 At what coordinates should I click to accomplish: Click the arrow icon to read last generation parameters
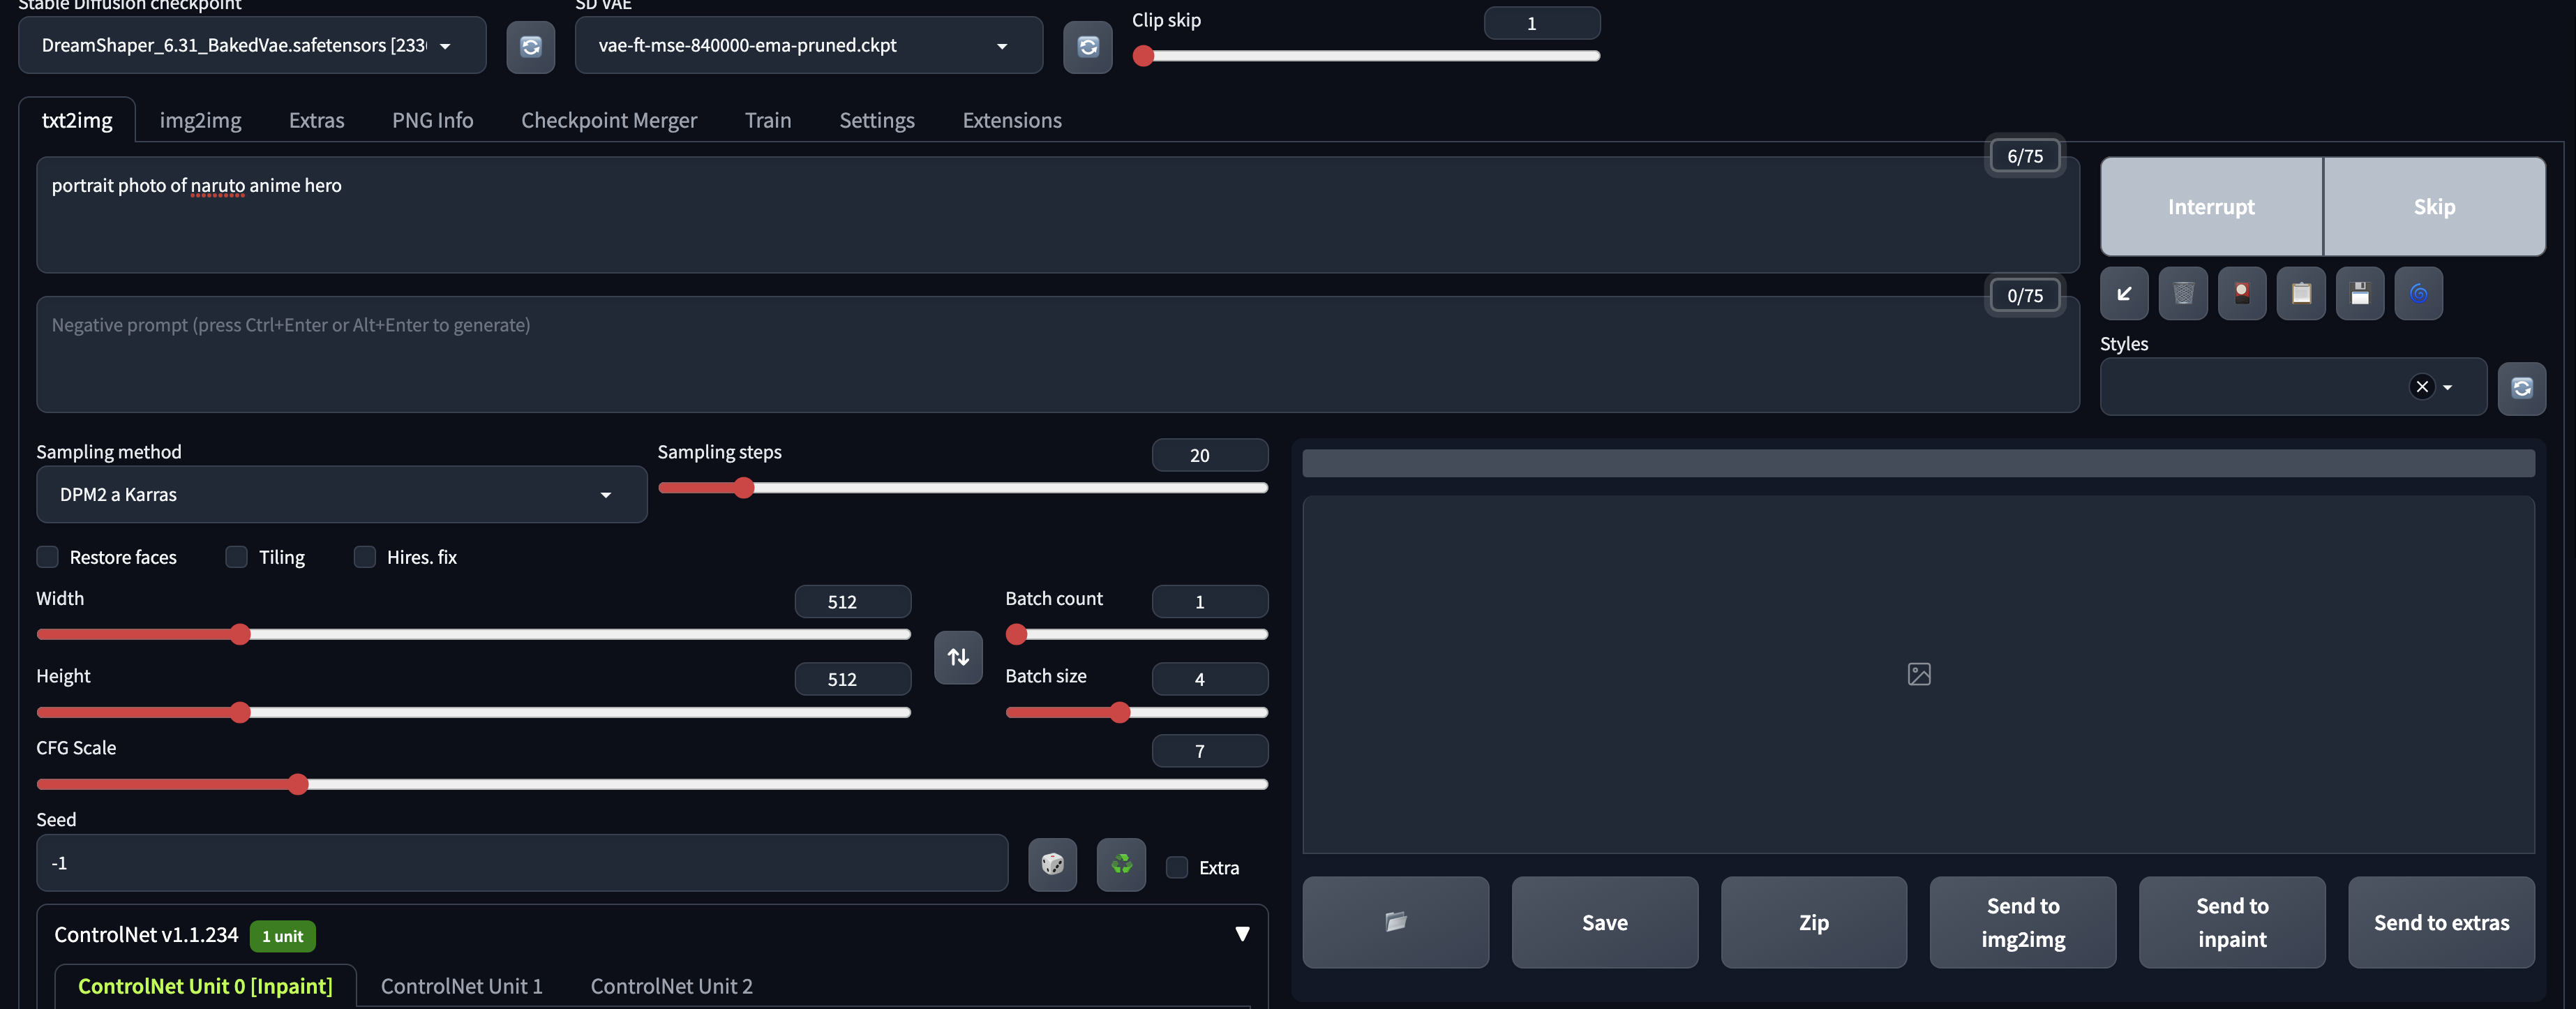coord(2124,293)
